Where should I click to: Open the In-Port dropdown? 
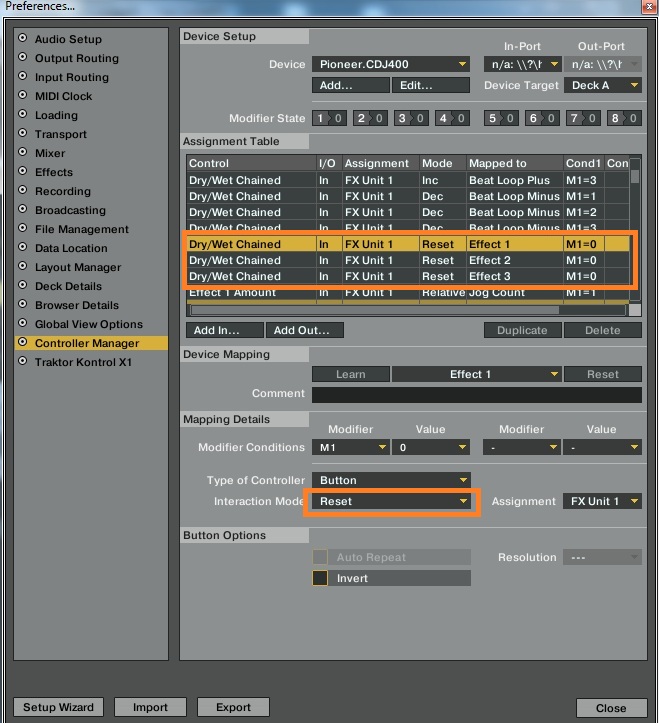[522, 64]
